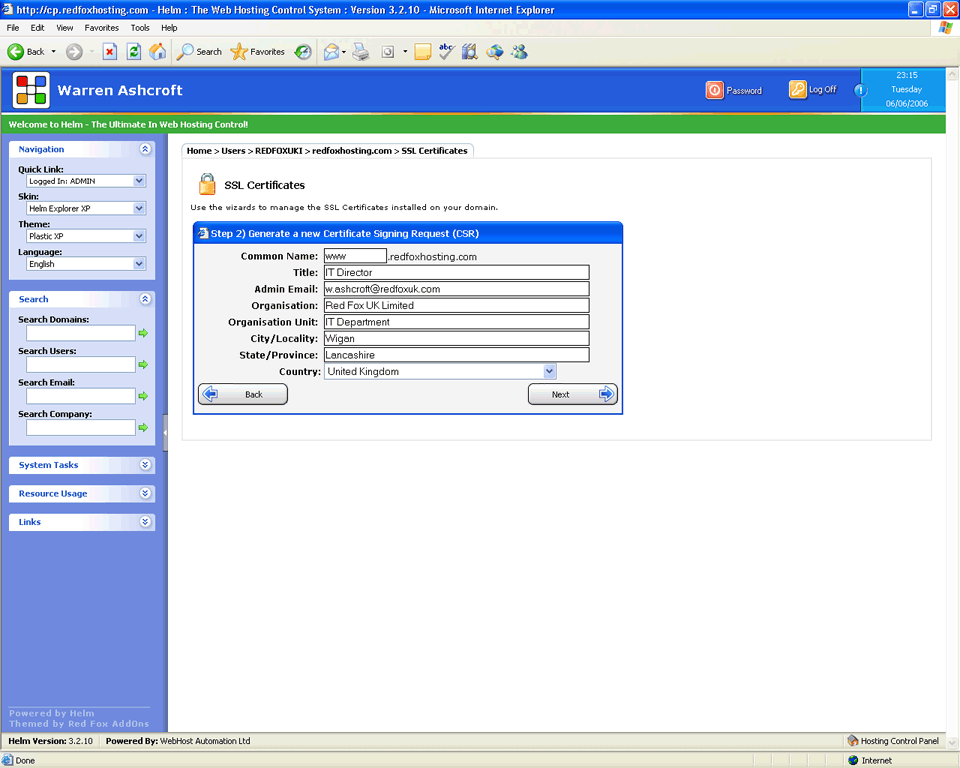The height and width of the screenshot is (768, 960).
Task: Click the Password link in header
Action: (x=744, y=91)
